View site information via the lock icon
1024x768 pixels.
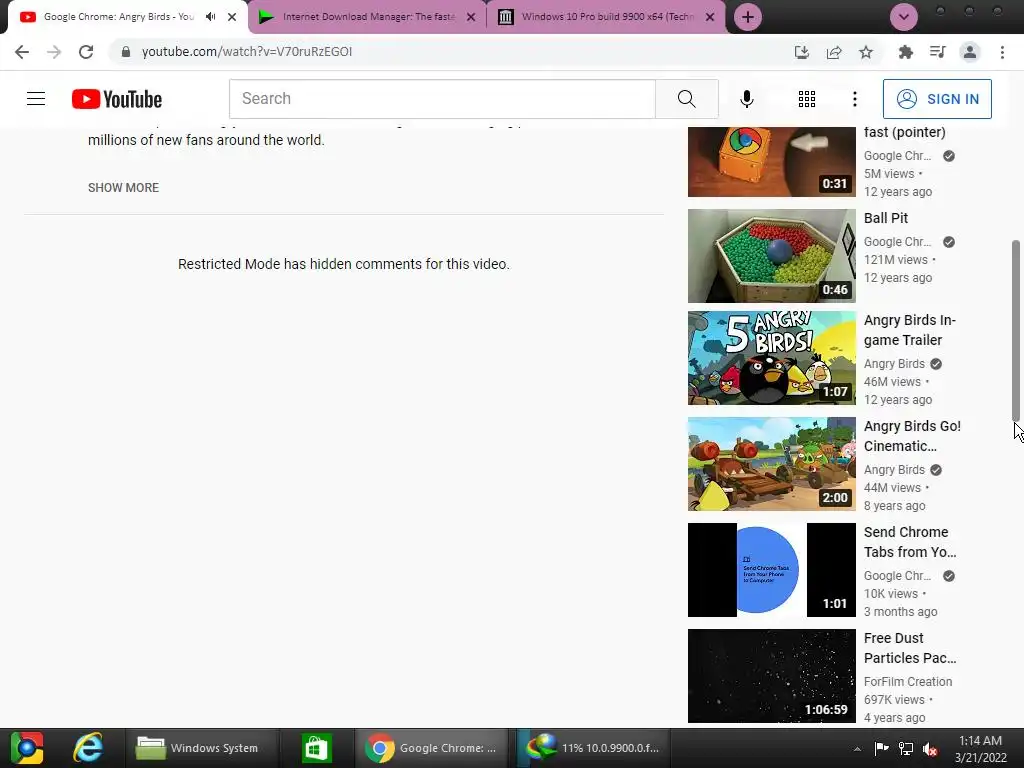tap(126, 52)
